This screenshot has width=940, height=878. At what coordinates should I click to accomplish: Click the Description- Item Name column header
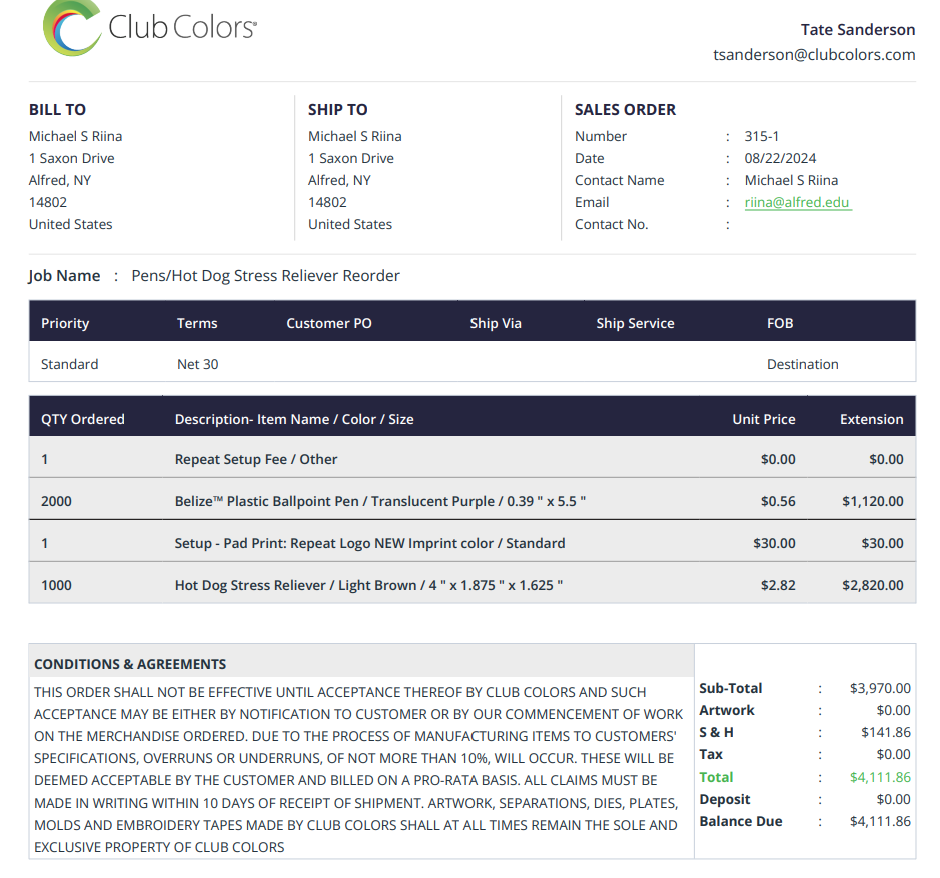[294, 420]
